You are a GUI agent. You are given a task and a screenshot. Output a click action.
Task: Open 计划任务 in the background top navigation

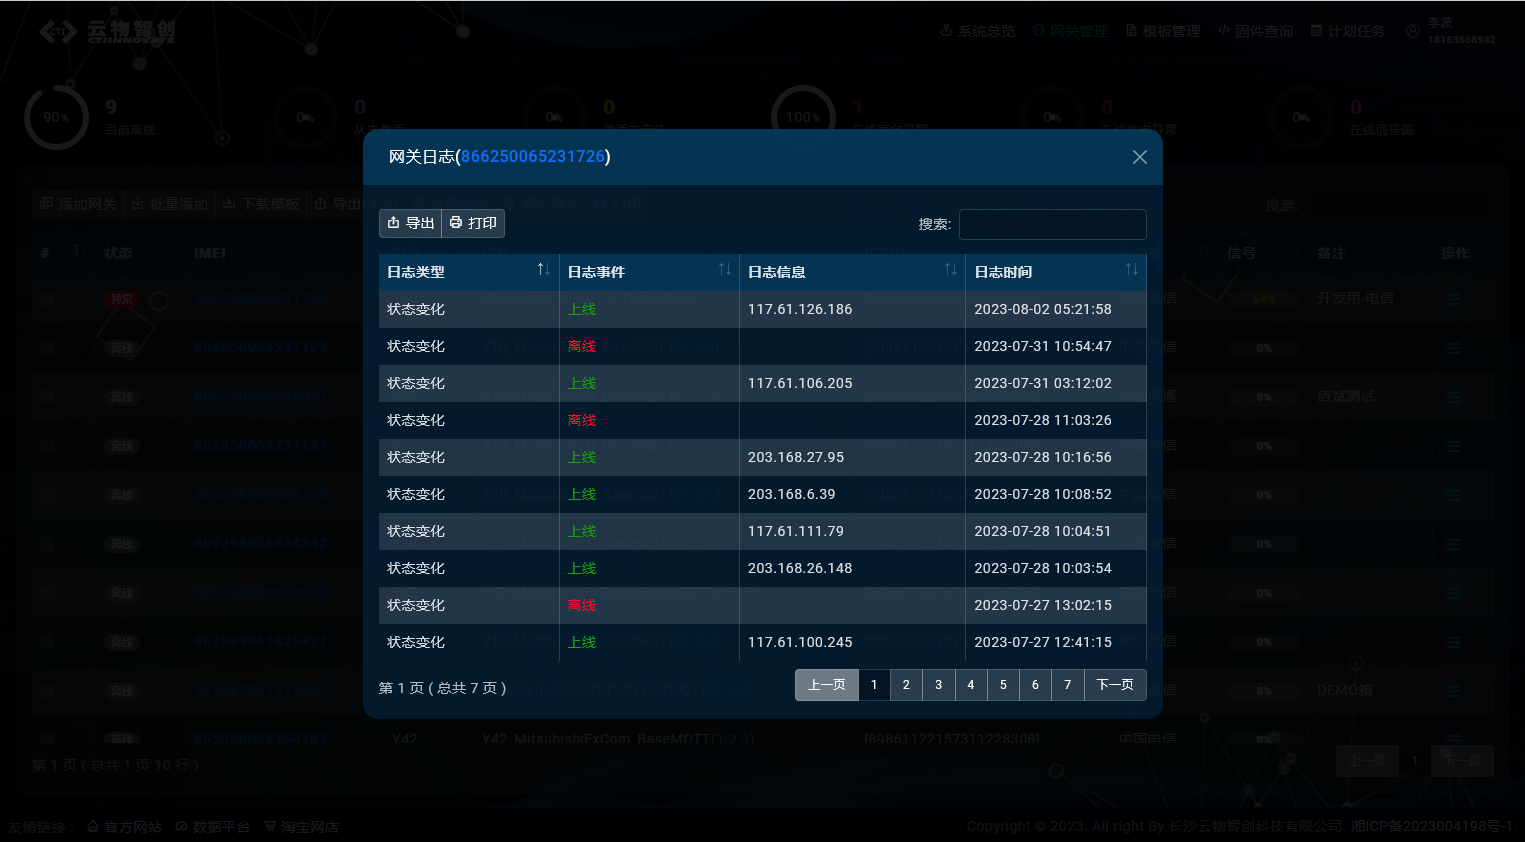coord(1348,31)
